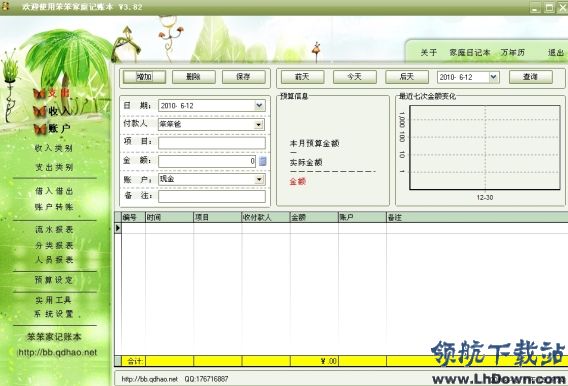
Task: Click 退出 (Exit) in top menu
Action: point(556,53)
